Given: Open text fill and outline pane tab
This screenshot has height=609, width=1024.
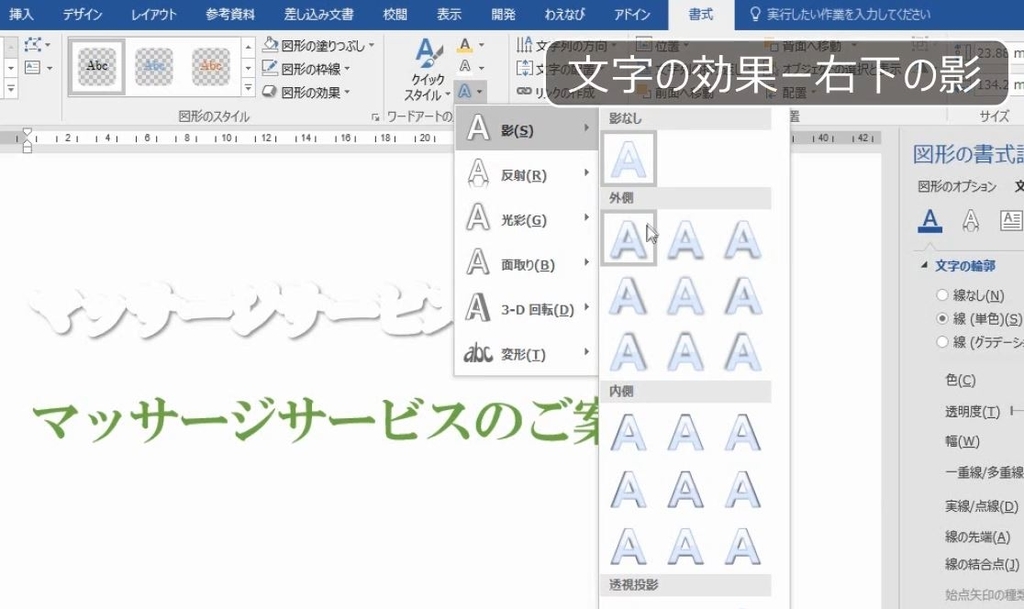Looking at the screenshot, I should click(930, 220).
